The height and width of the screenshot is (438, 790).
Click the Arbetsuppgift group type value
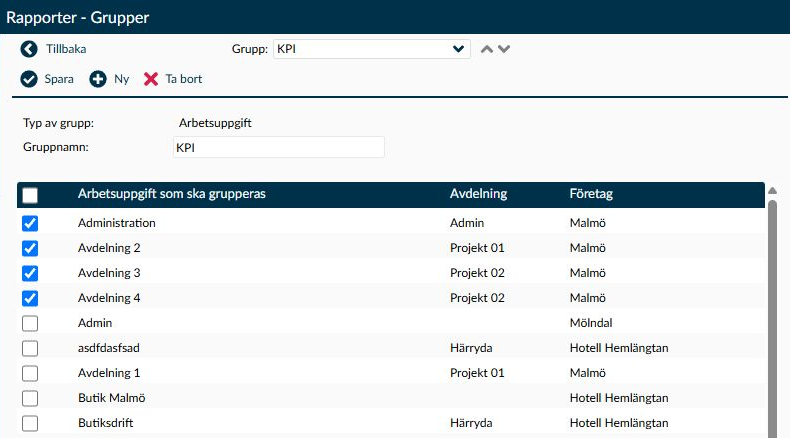pyautogui.click(x=215, y=123)
